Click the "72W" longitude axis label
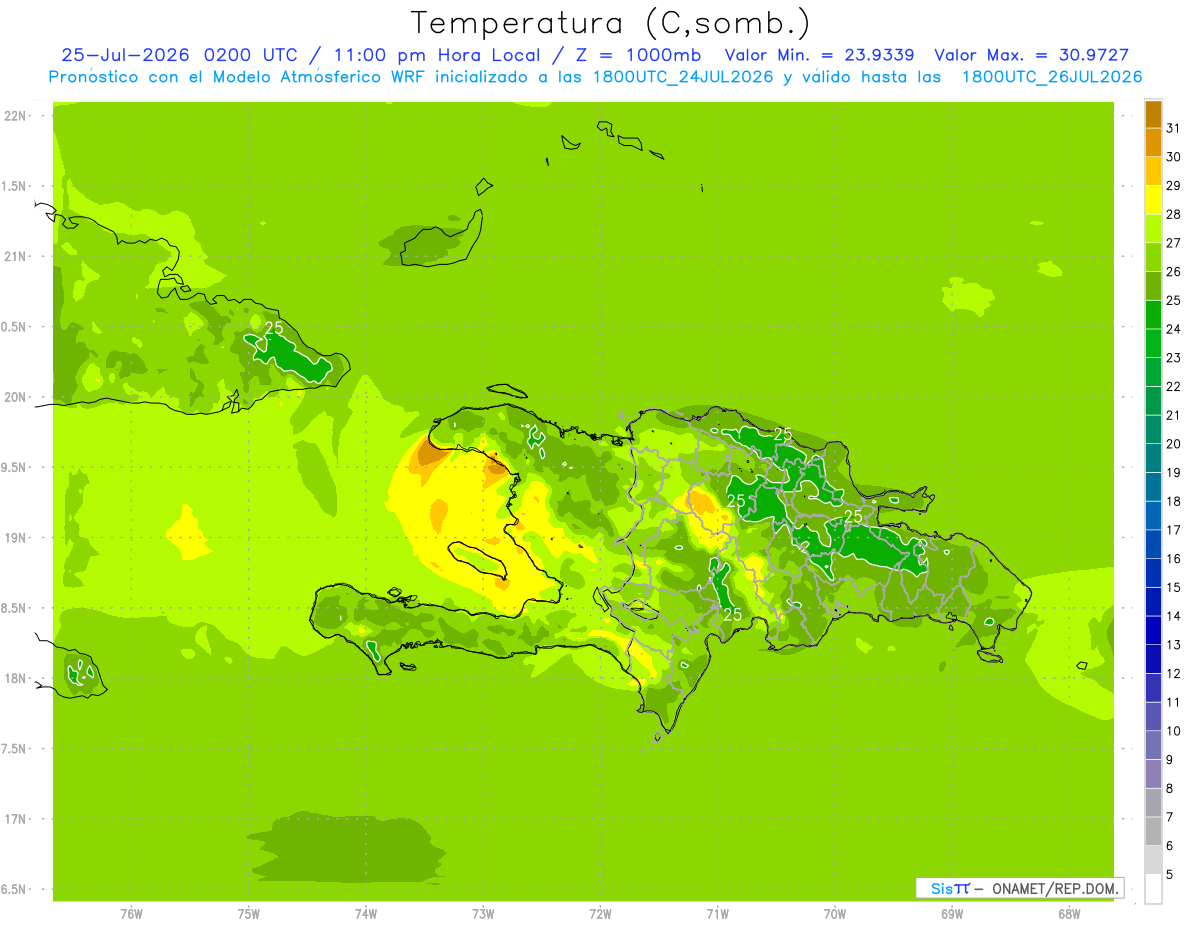 [600, 914]
